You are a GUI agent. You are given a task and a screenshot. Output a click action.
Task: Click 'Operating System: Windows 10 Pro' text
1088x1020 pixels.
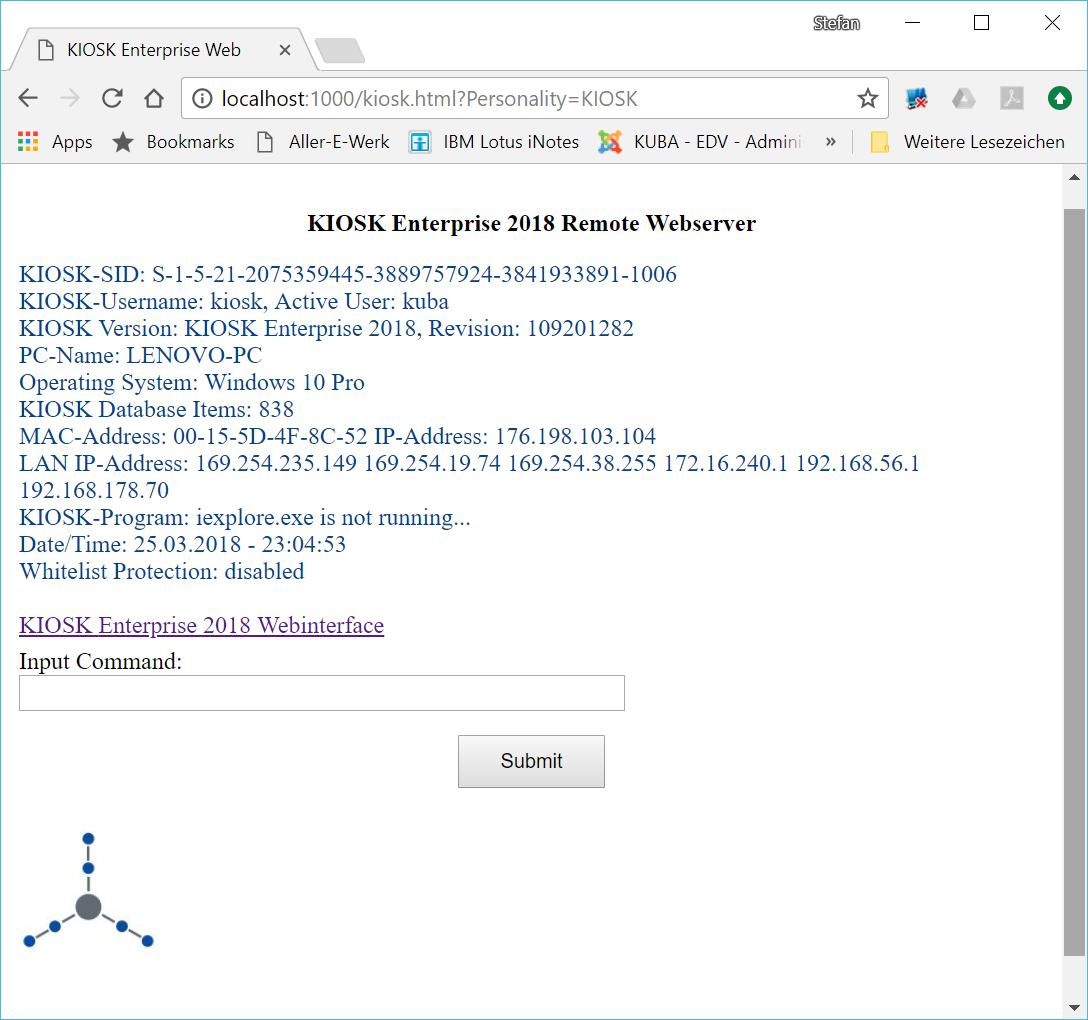192,382
